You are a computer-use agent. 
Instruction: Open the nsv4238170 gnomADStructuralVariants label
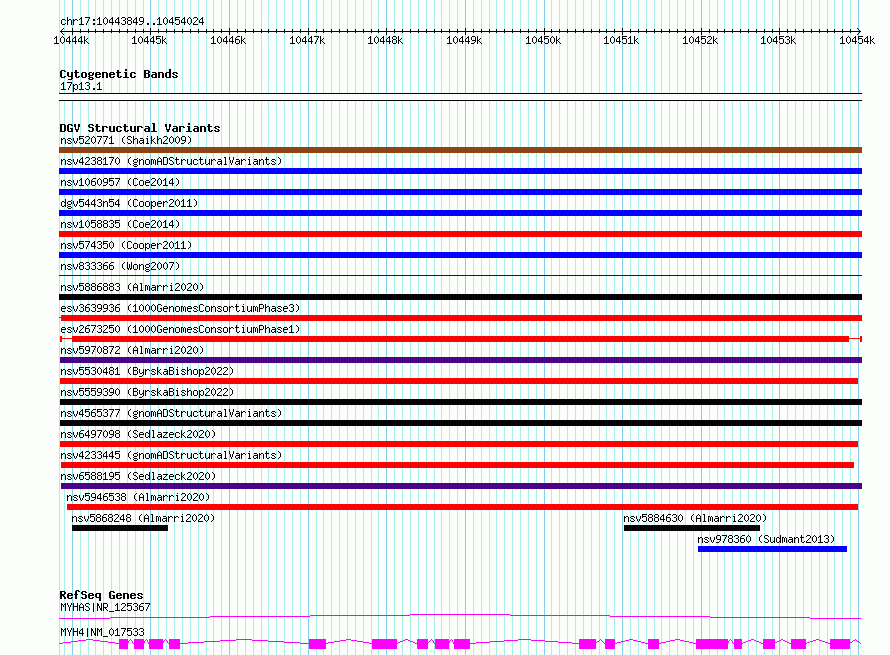171,161
